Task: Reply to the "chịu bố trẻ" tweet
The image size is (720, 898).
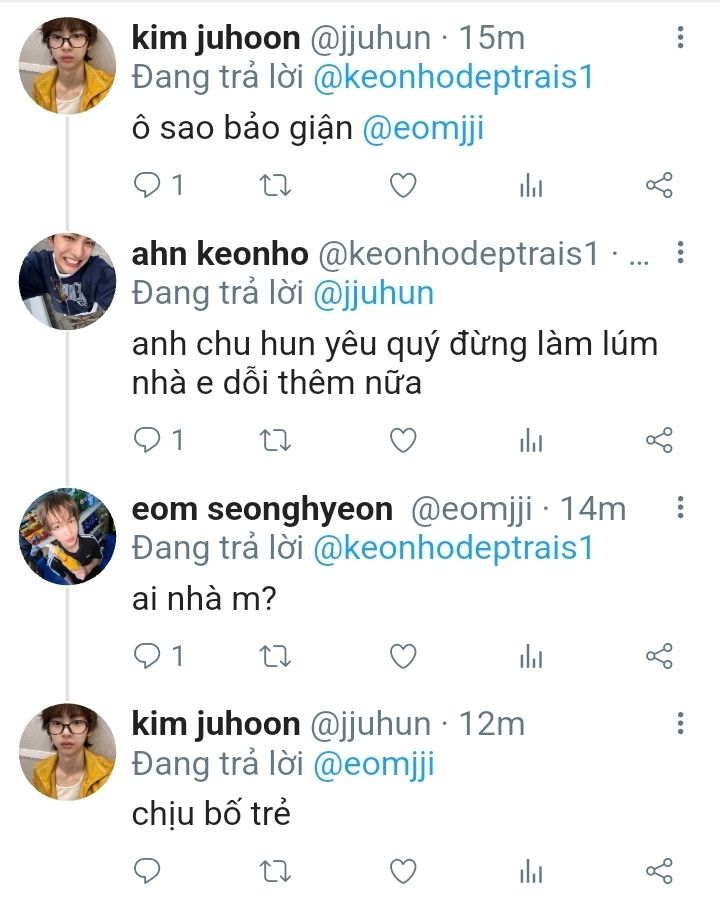Action: (x=147, y=871)
